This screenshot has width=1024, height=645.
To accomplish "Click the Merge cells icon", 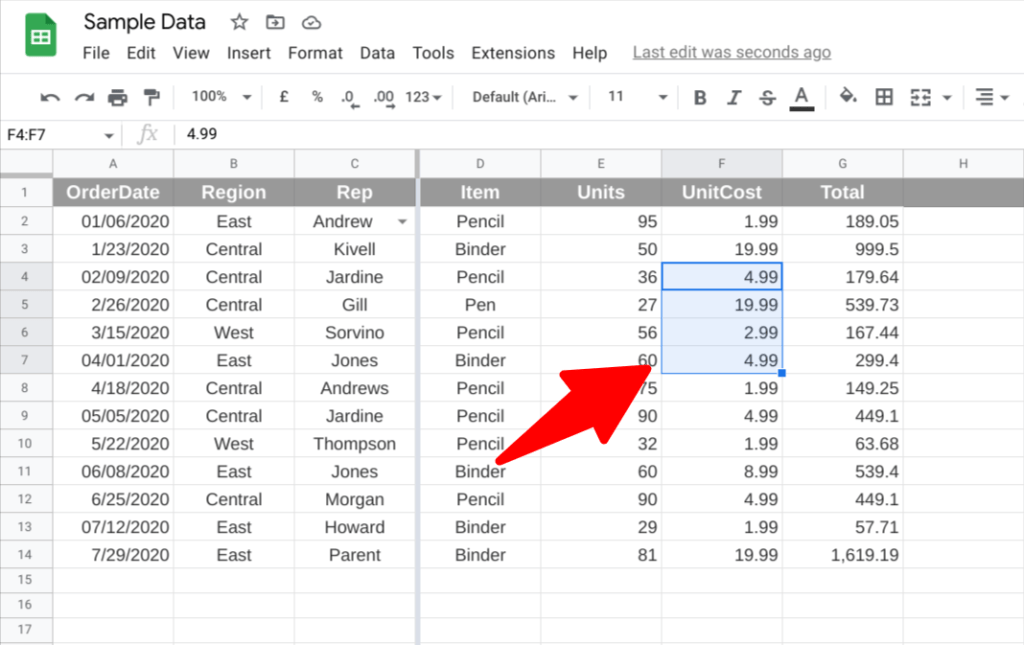I will pyautogui.click(x=921, y=97).
